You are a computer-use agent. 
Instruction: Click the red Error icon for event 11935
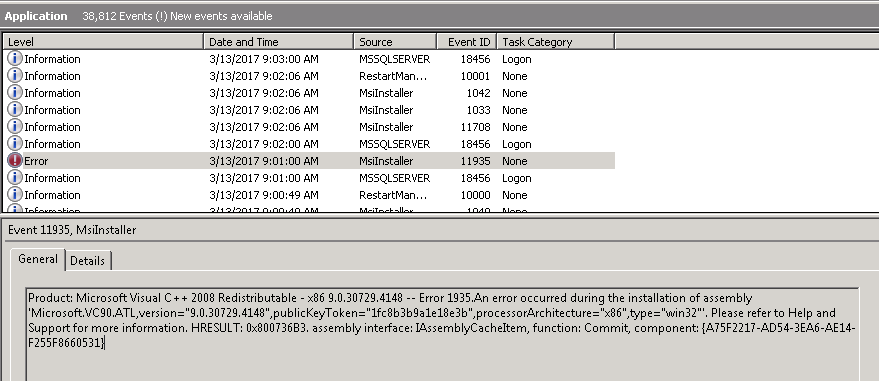(x=15, y=161)
